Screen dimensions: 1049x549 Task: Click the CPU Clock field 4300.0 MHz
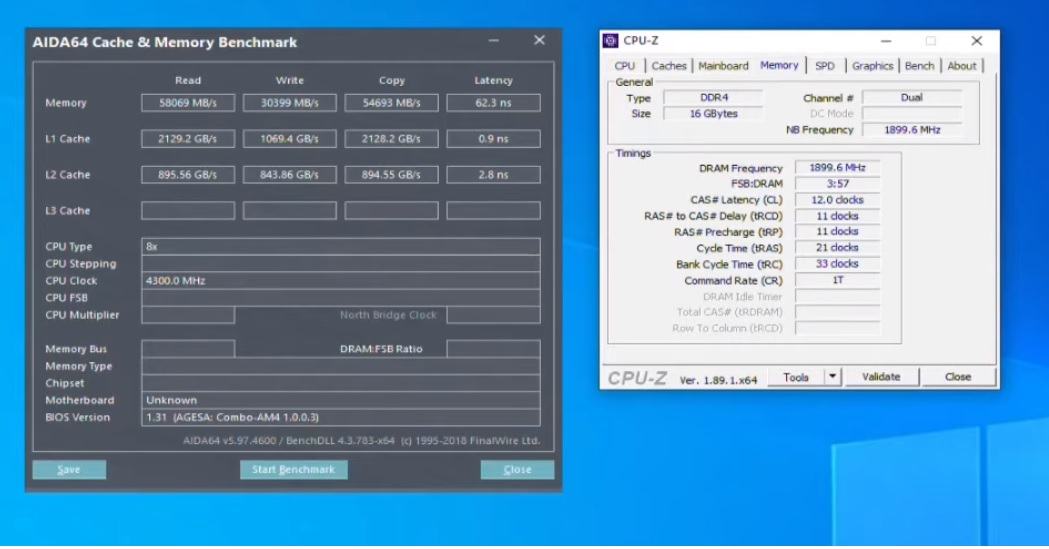341,281
